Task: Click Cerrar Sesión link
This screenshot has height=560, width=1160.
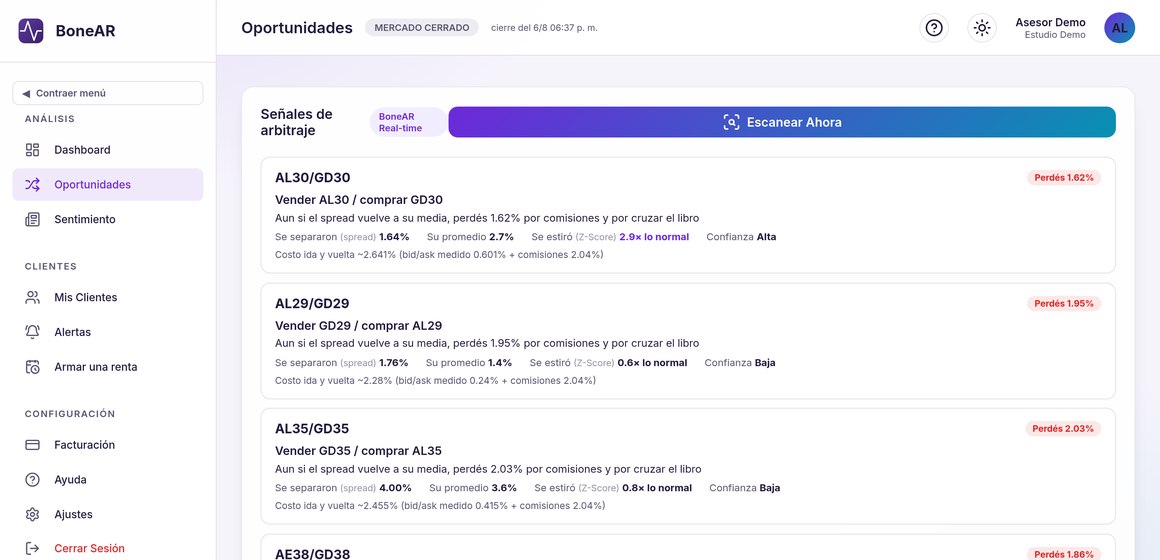Action: (x=108, y=549)
